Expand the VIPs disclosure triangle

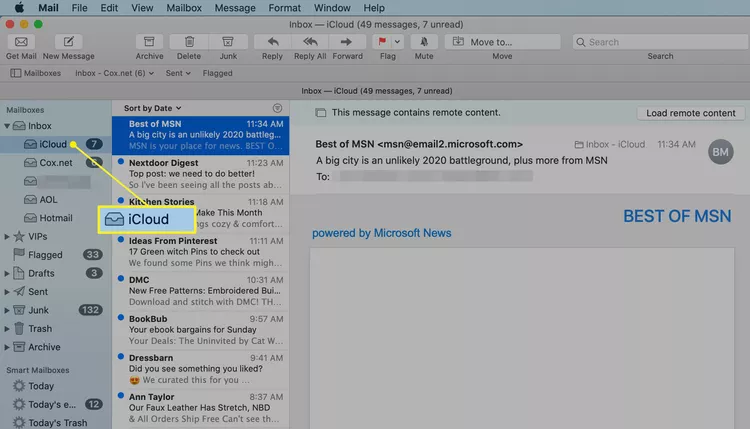pyautogui.click(x=7, y=236)
